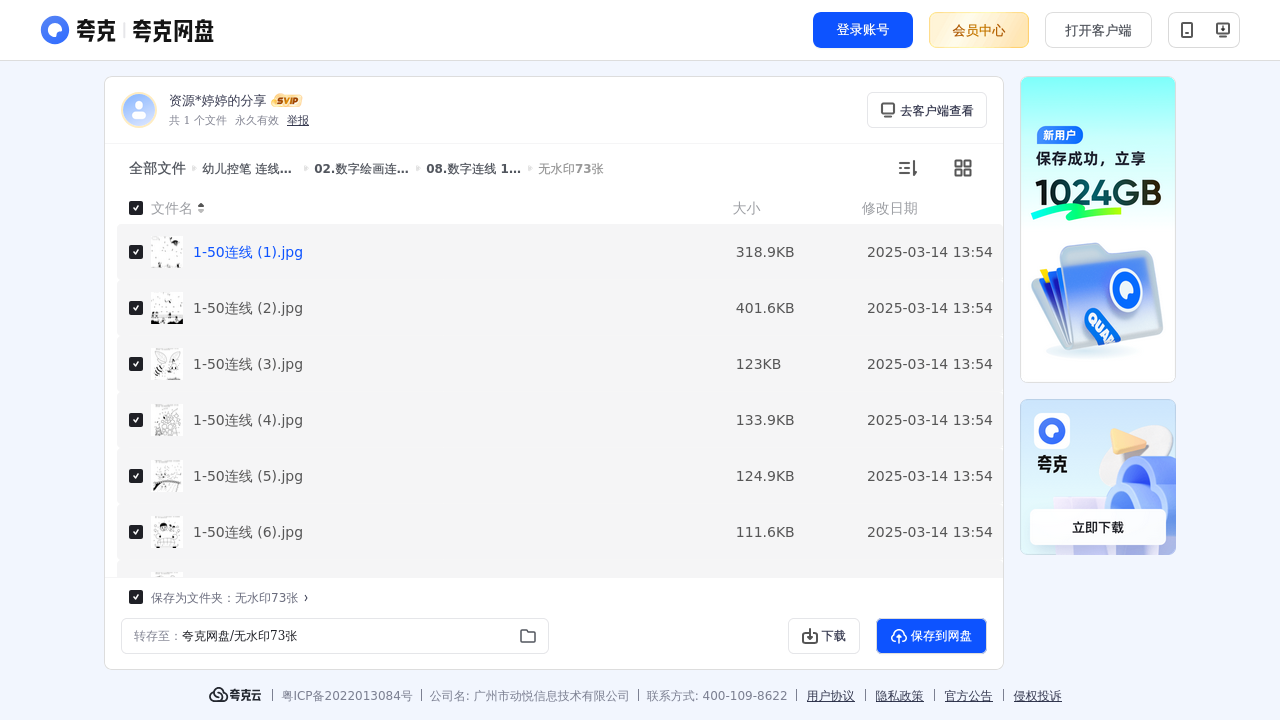Open the 08.数字连线 1... breadcrumb folder

(473, 169)
